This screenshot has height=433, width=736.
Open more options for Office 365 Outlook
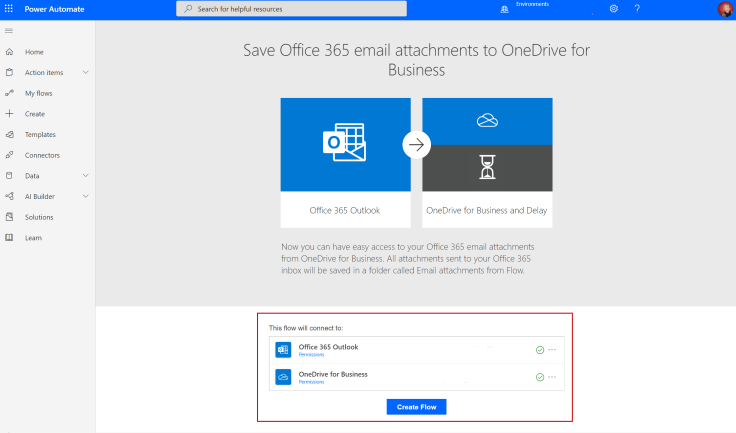pyautogui.click(x=552, y=350)
